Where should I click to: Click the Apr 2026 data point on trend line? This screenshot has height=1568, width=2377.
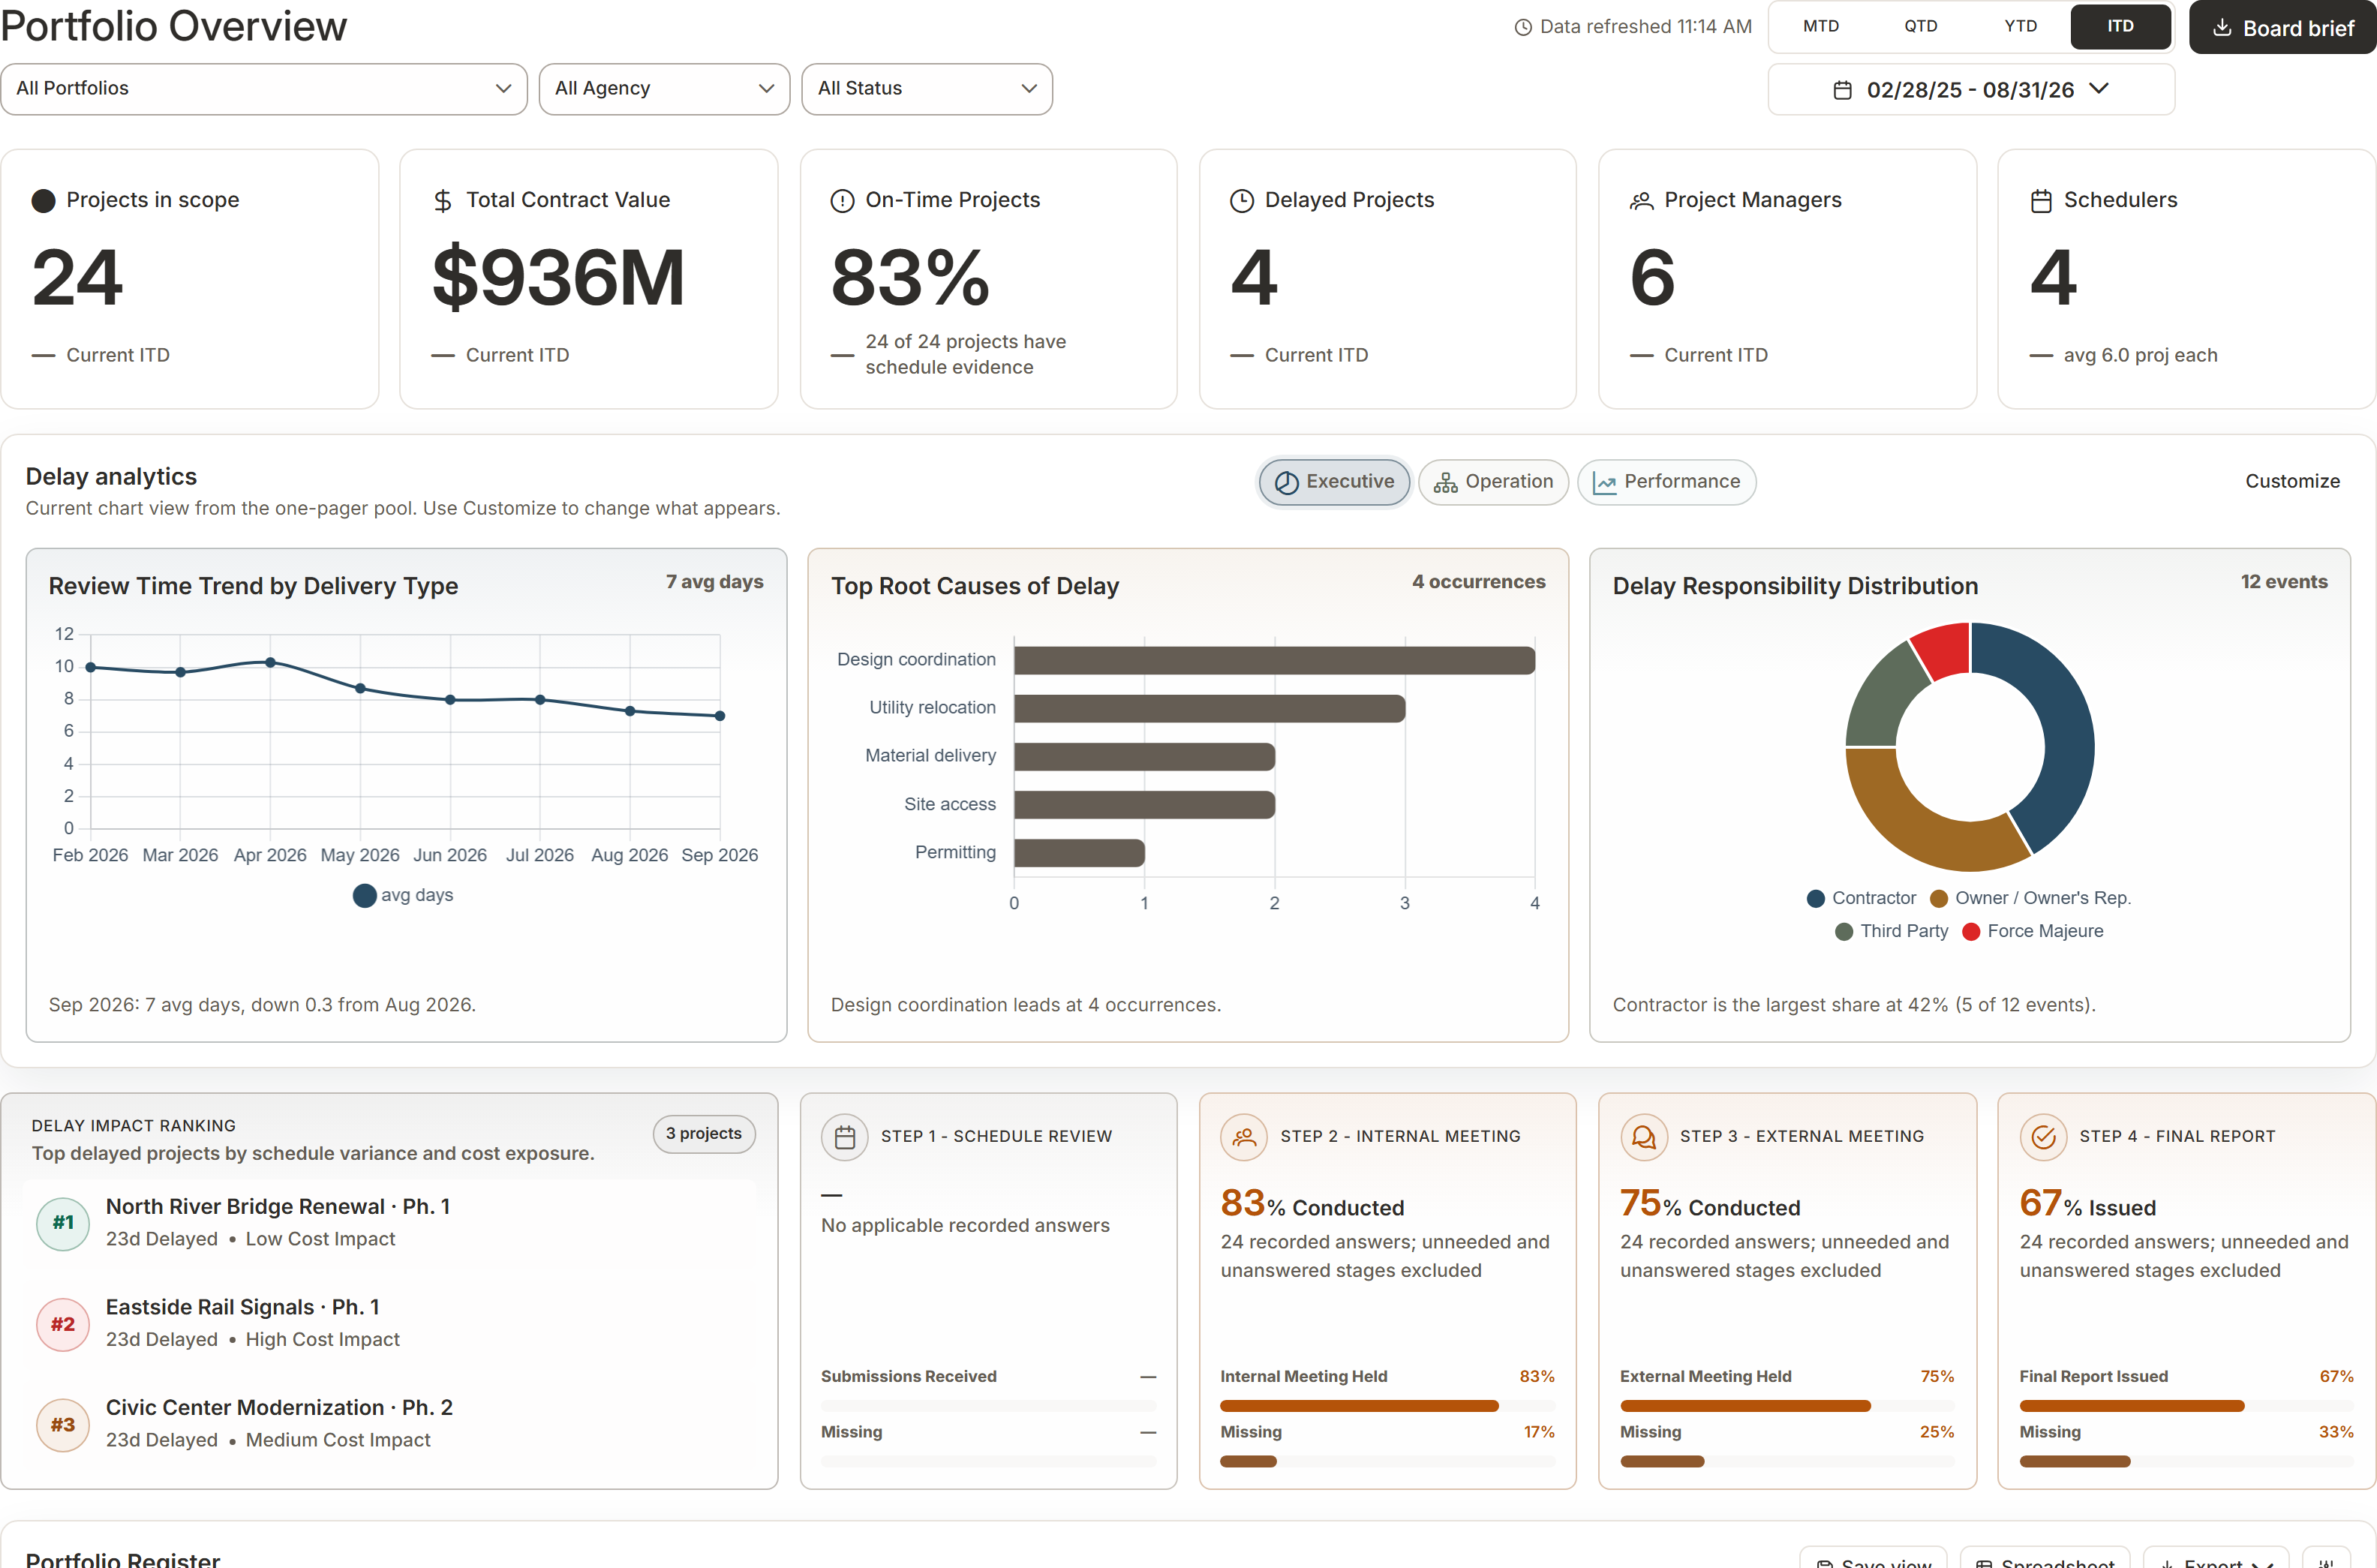270,663
